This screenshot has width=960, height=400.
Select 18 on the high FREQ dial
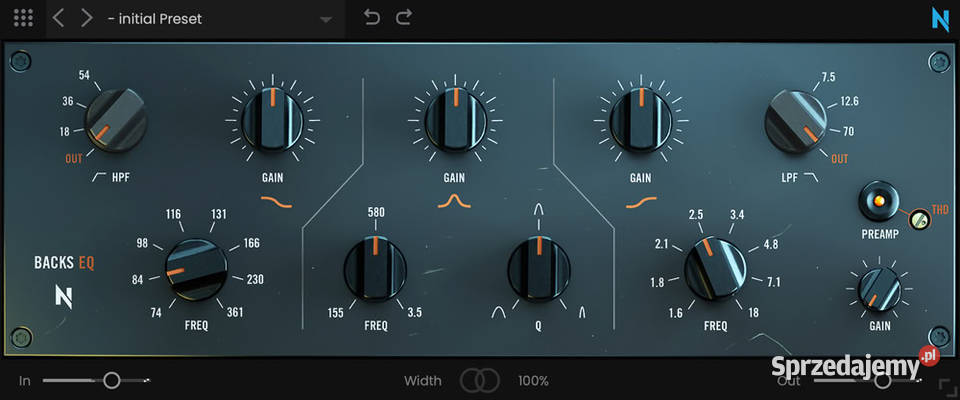tap(753, 313)
